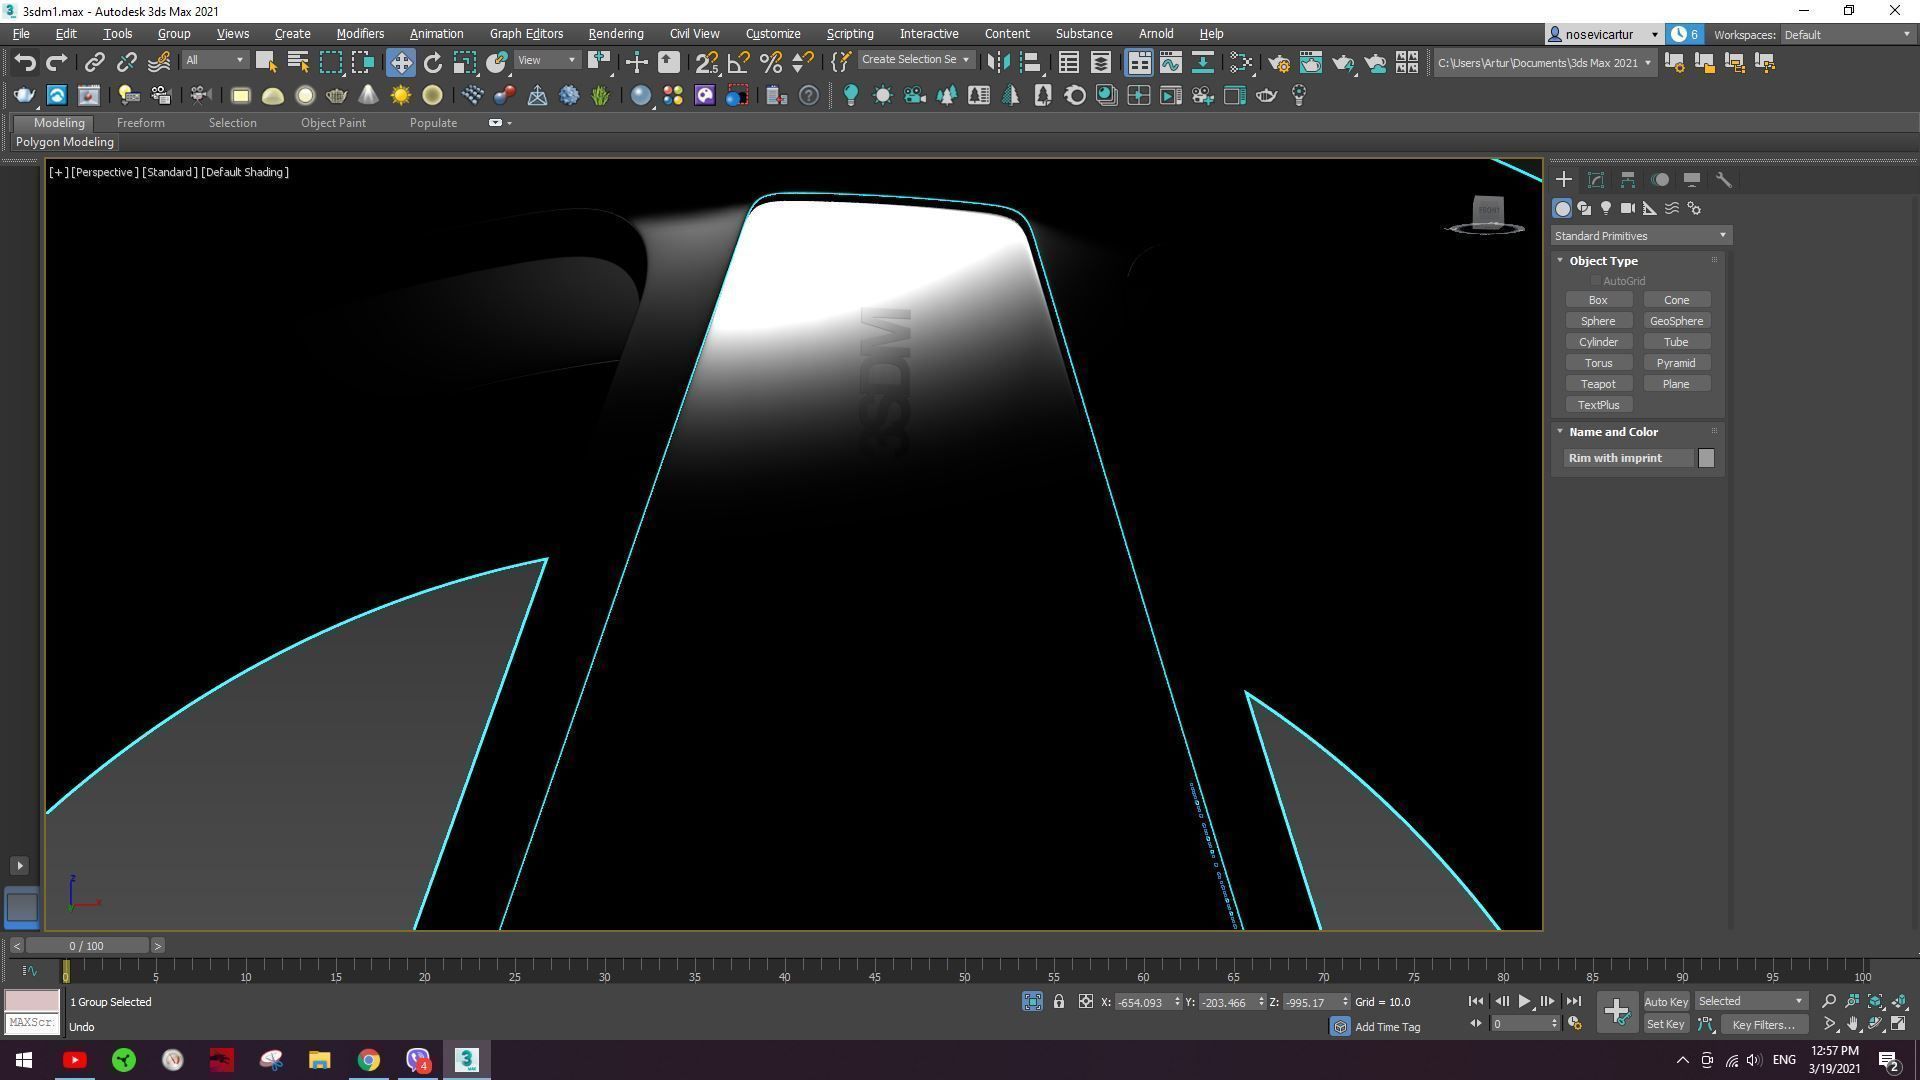Click the Rim with imprint name field
The height and width of the screenshot is (1080, 1920).
click(x=1629, y=458)
